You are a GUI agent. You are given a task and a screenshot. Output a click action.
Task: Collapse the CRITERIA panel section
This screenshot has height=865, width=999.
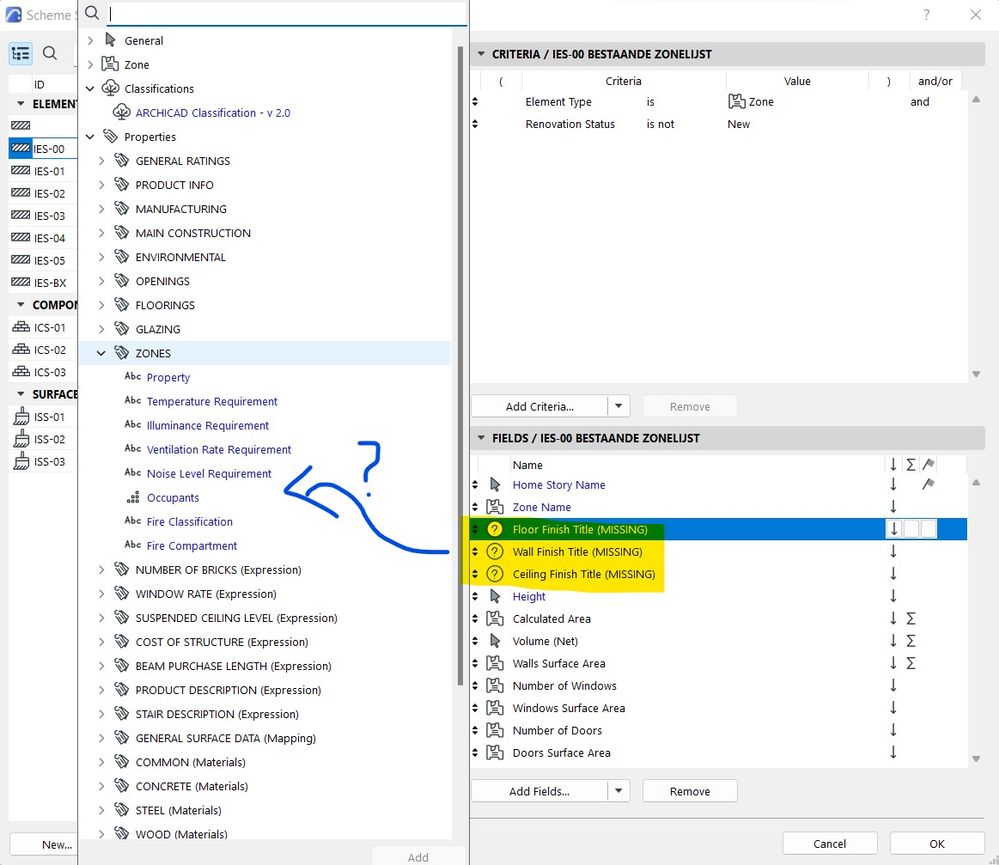[x=482, y=54]
